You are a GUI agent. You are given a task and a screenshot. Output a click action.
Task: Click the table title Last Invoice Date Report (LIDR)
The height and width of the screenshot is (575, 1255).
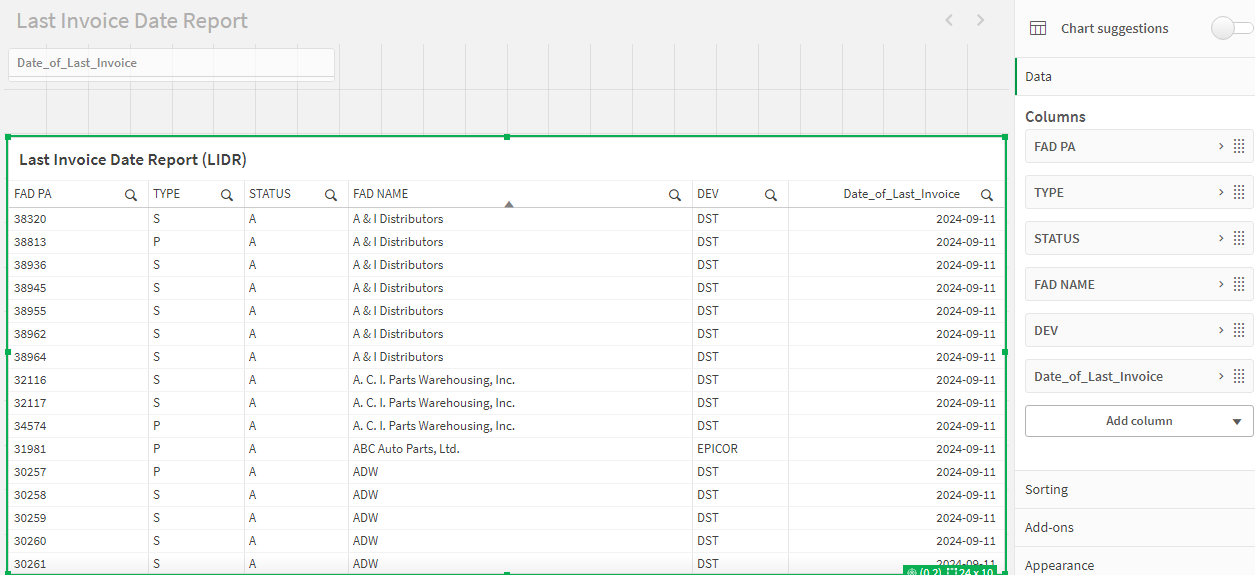pyautogui.click(x=133, y=159)
